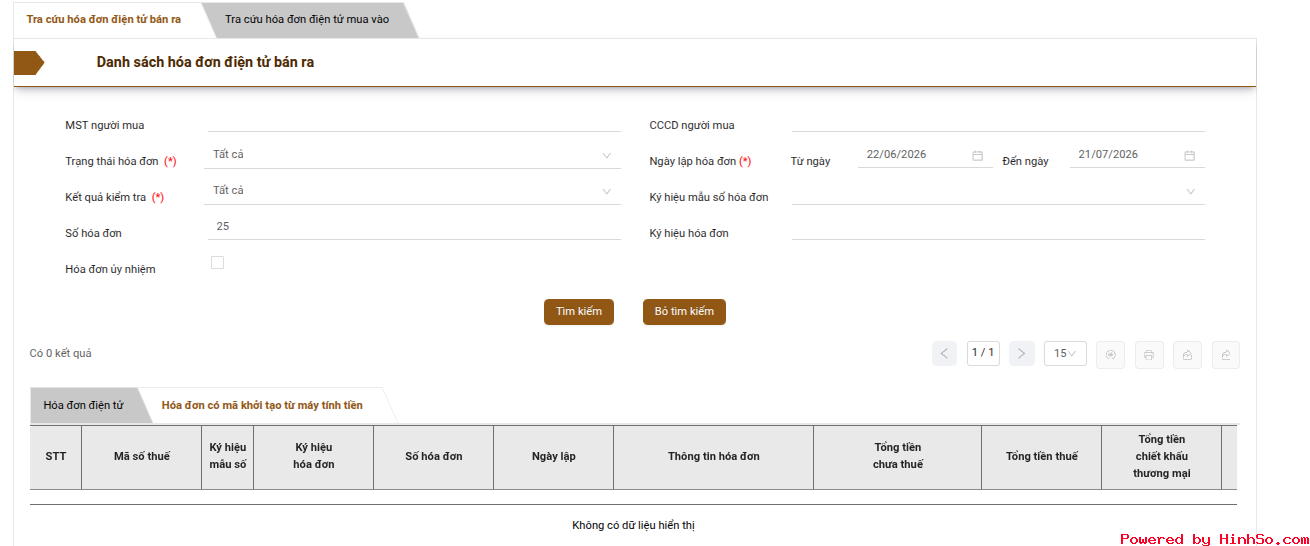Click the export icon right of the printer
Viewport: 1310px width, 546px height.
click(1187, 354)
